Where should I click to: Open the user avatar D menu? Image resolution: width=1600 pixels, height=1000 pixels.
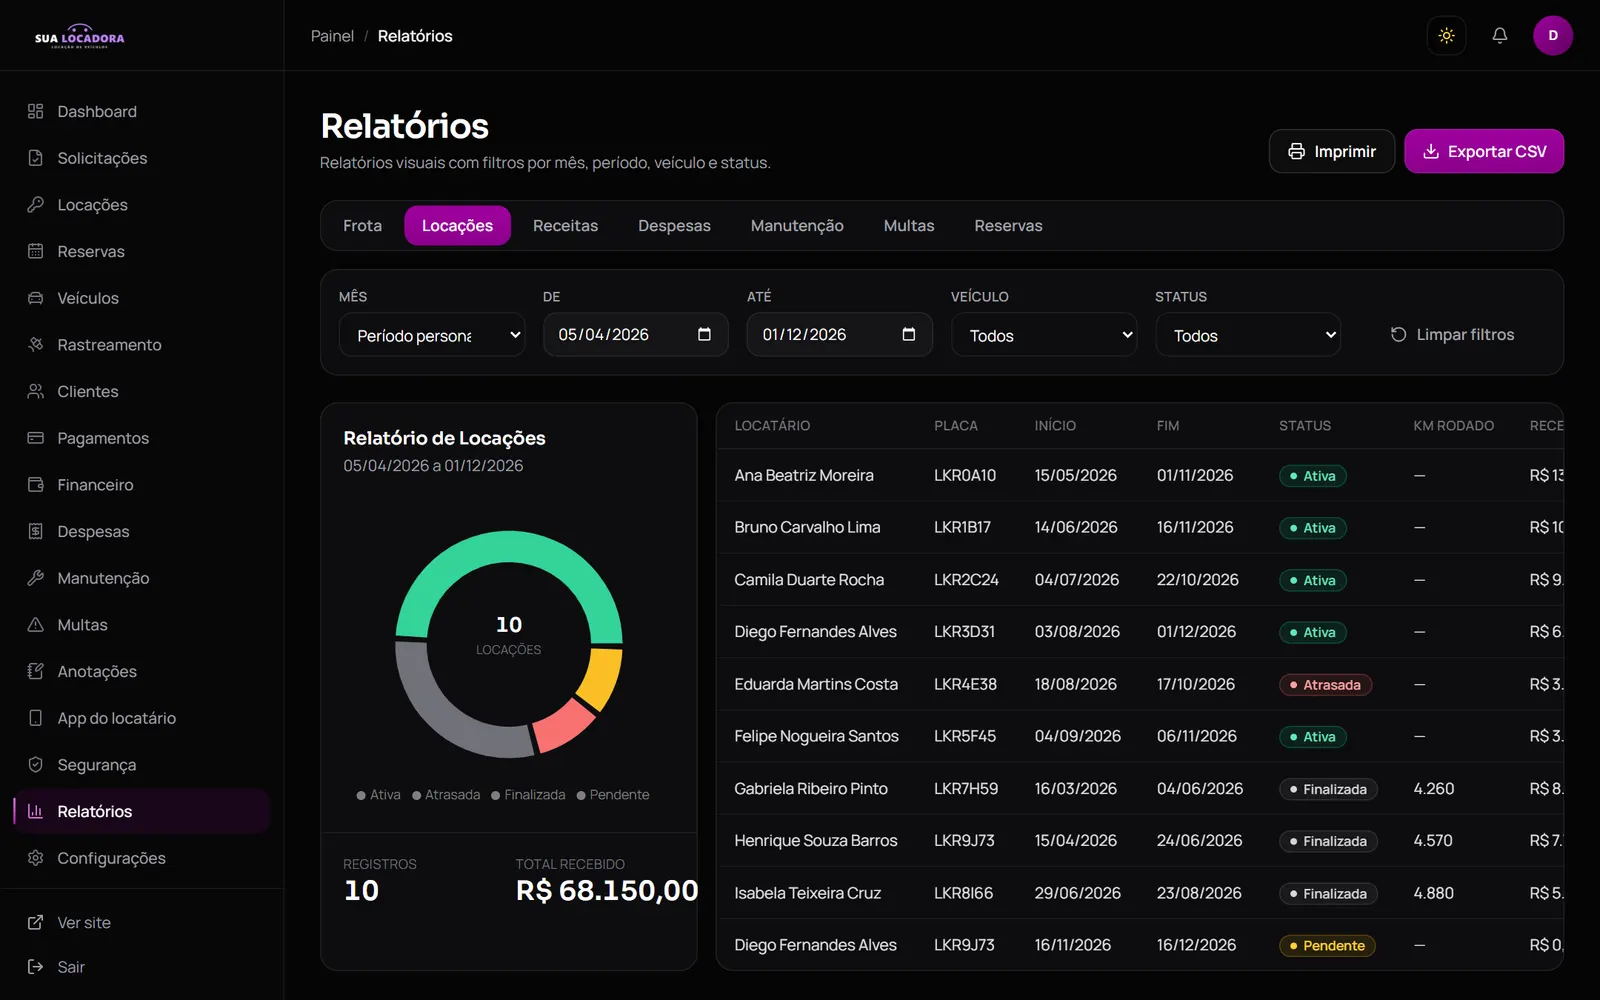click(1552, 36)
